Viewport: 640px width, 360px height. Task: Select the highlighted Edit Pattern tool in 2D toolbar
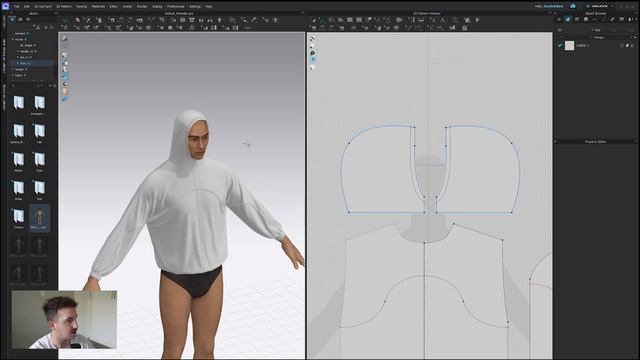(x=322, y=20)
